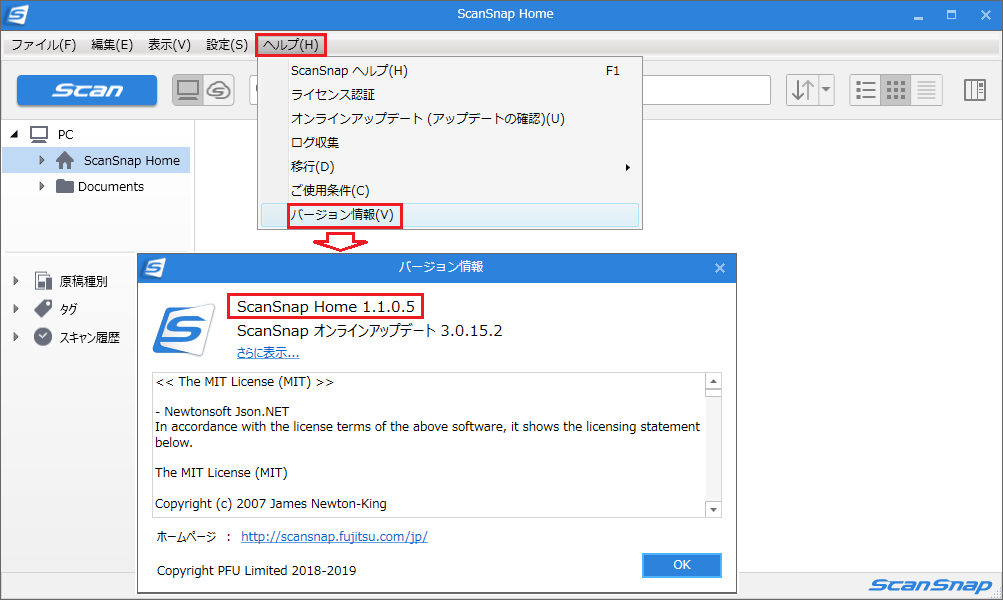Click the ScanSnap オンラインアップデート 3.0.15.2 text
This screenshot has height=600, width=1003.
pos(369,331)
